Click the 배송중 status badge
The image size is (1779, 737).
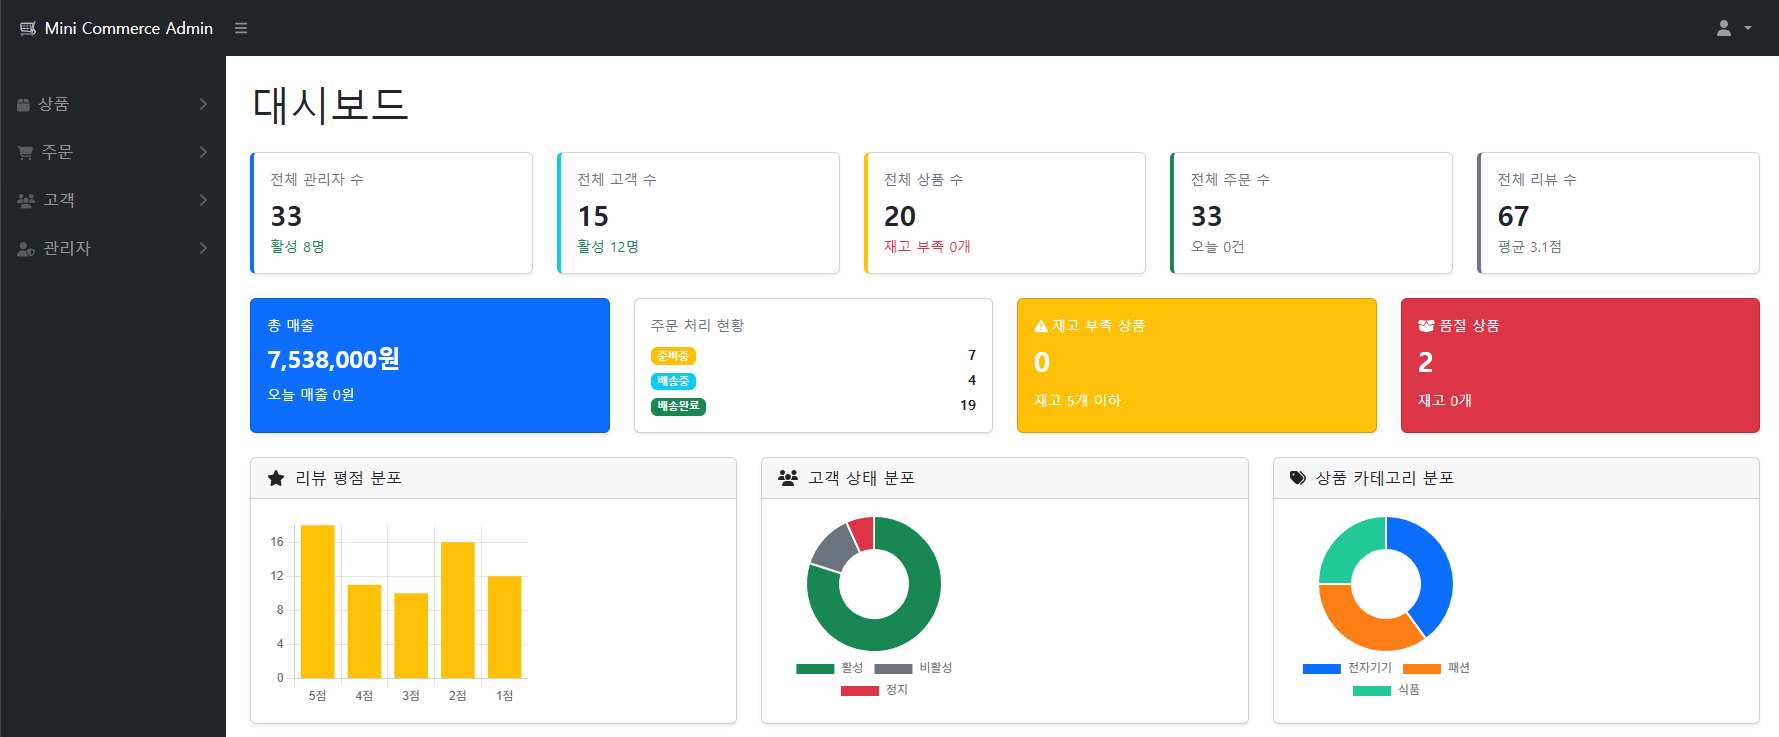click(673, 381)
